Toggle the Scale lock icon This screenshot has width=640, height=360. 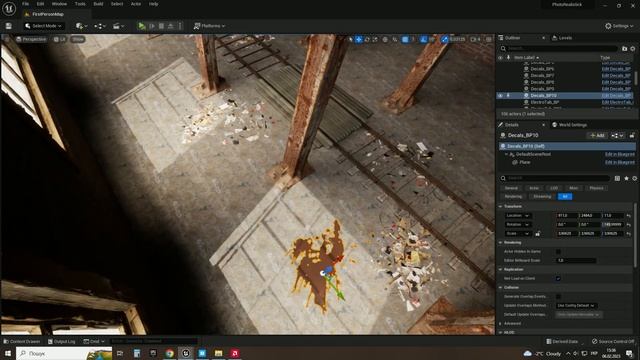pos(538,234)
